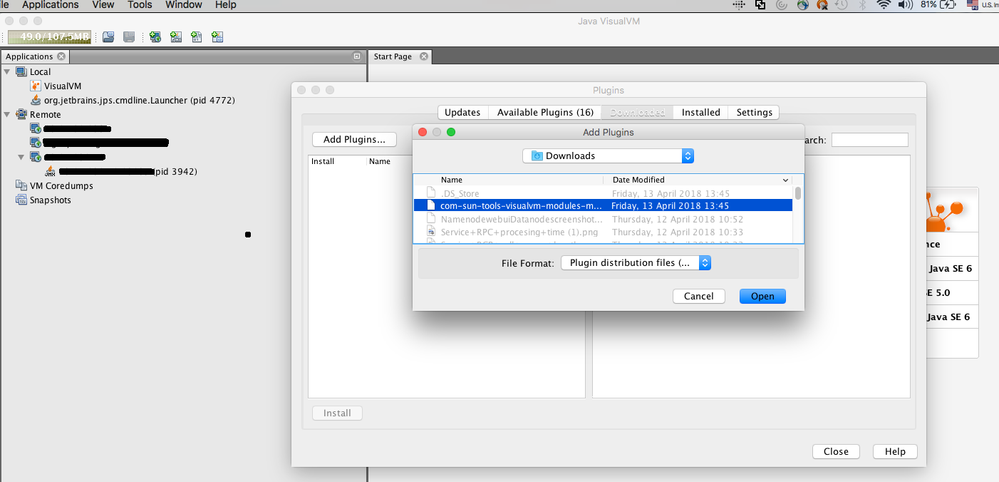Screen dimensions: 999x482
Task: Select com-sun-tools-visualvm-modules file row
Action: (603, 206)
